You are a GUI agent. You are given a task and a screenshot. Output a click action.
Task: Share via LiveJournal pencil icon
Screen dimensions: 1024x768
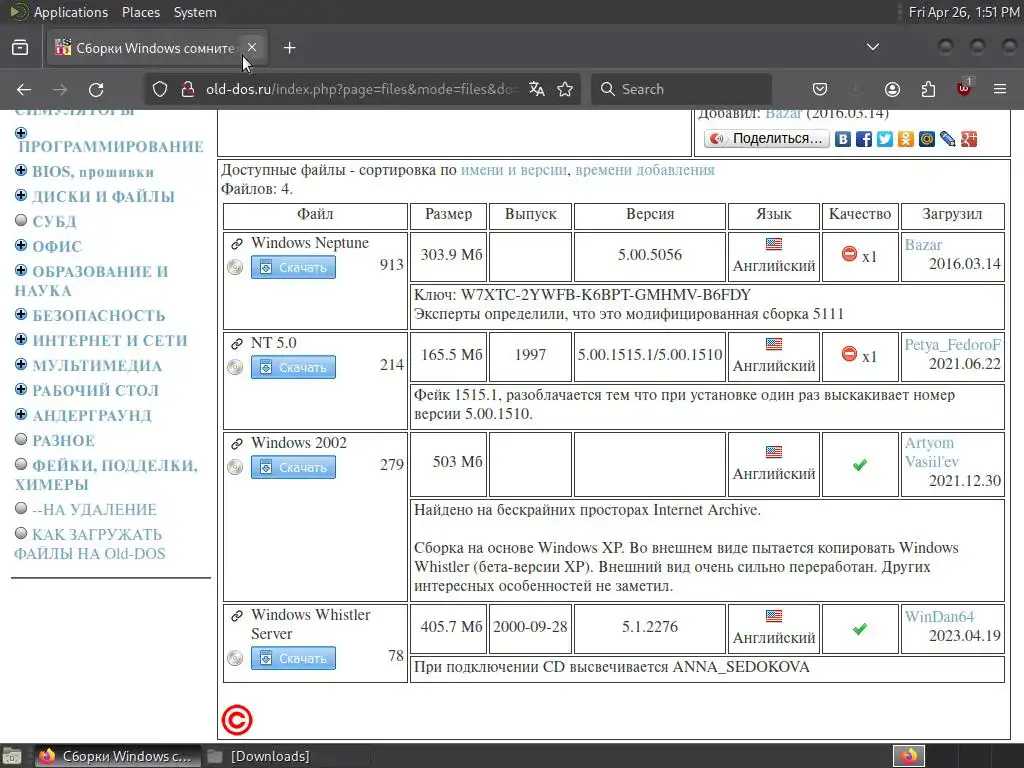click(948, 139)
